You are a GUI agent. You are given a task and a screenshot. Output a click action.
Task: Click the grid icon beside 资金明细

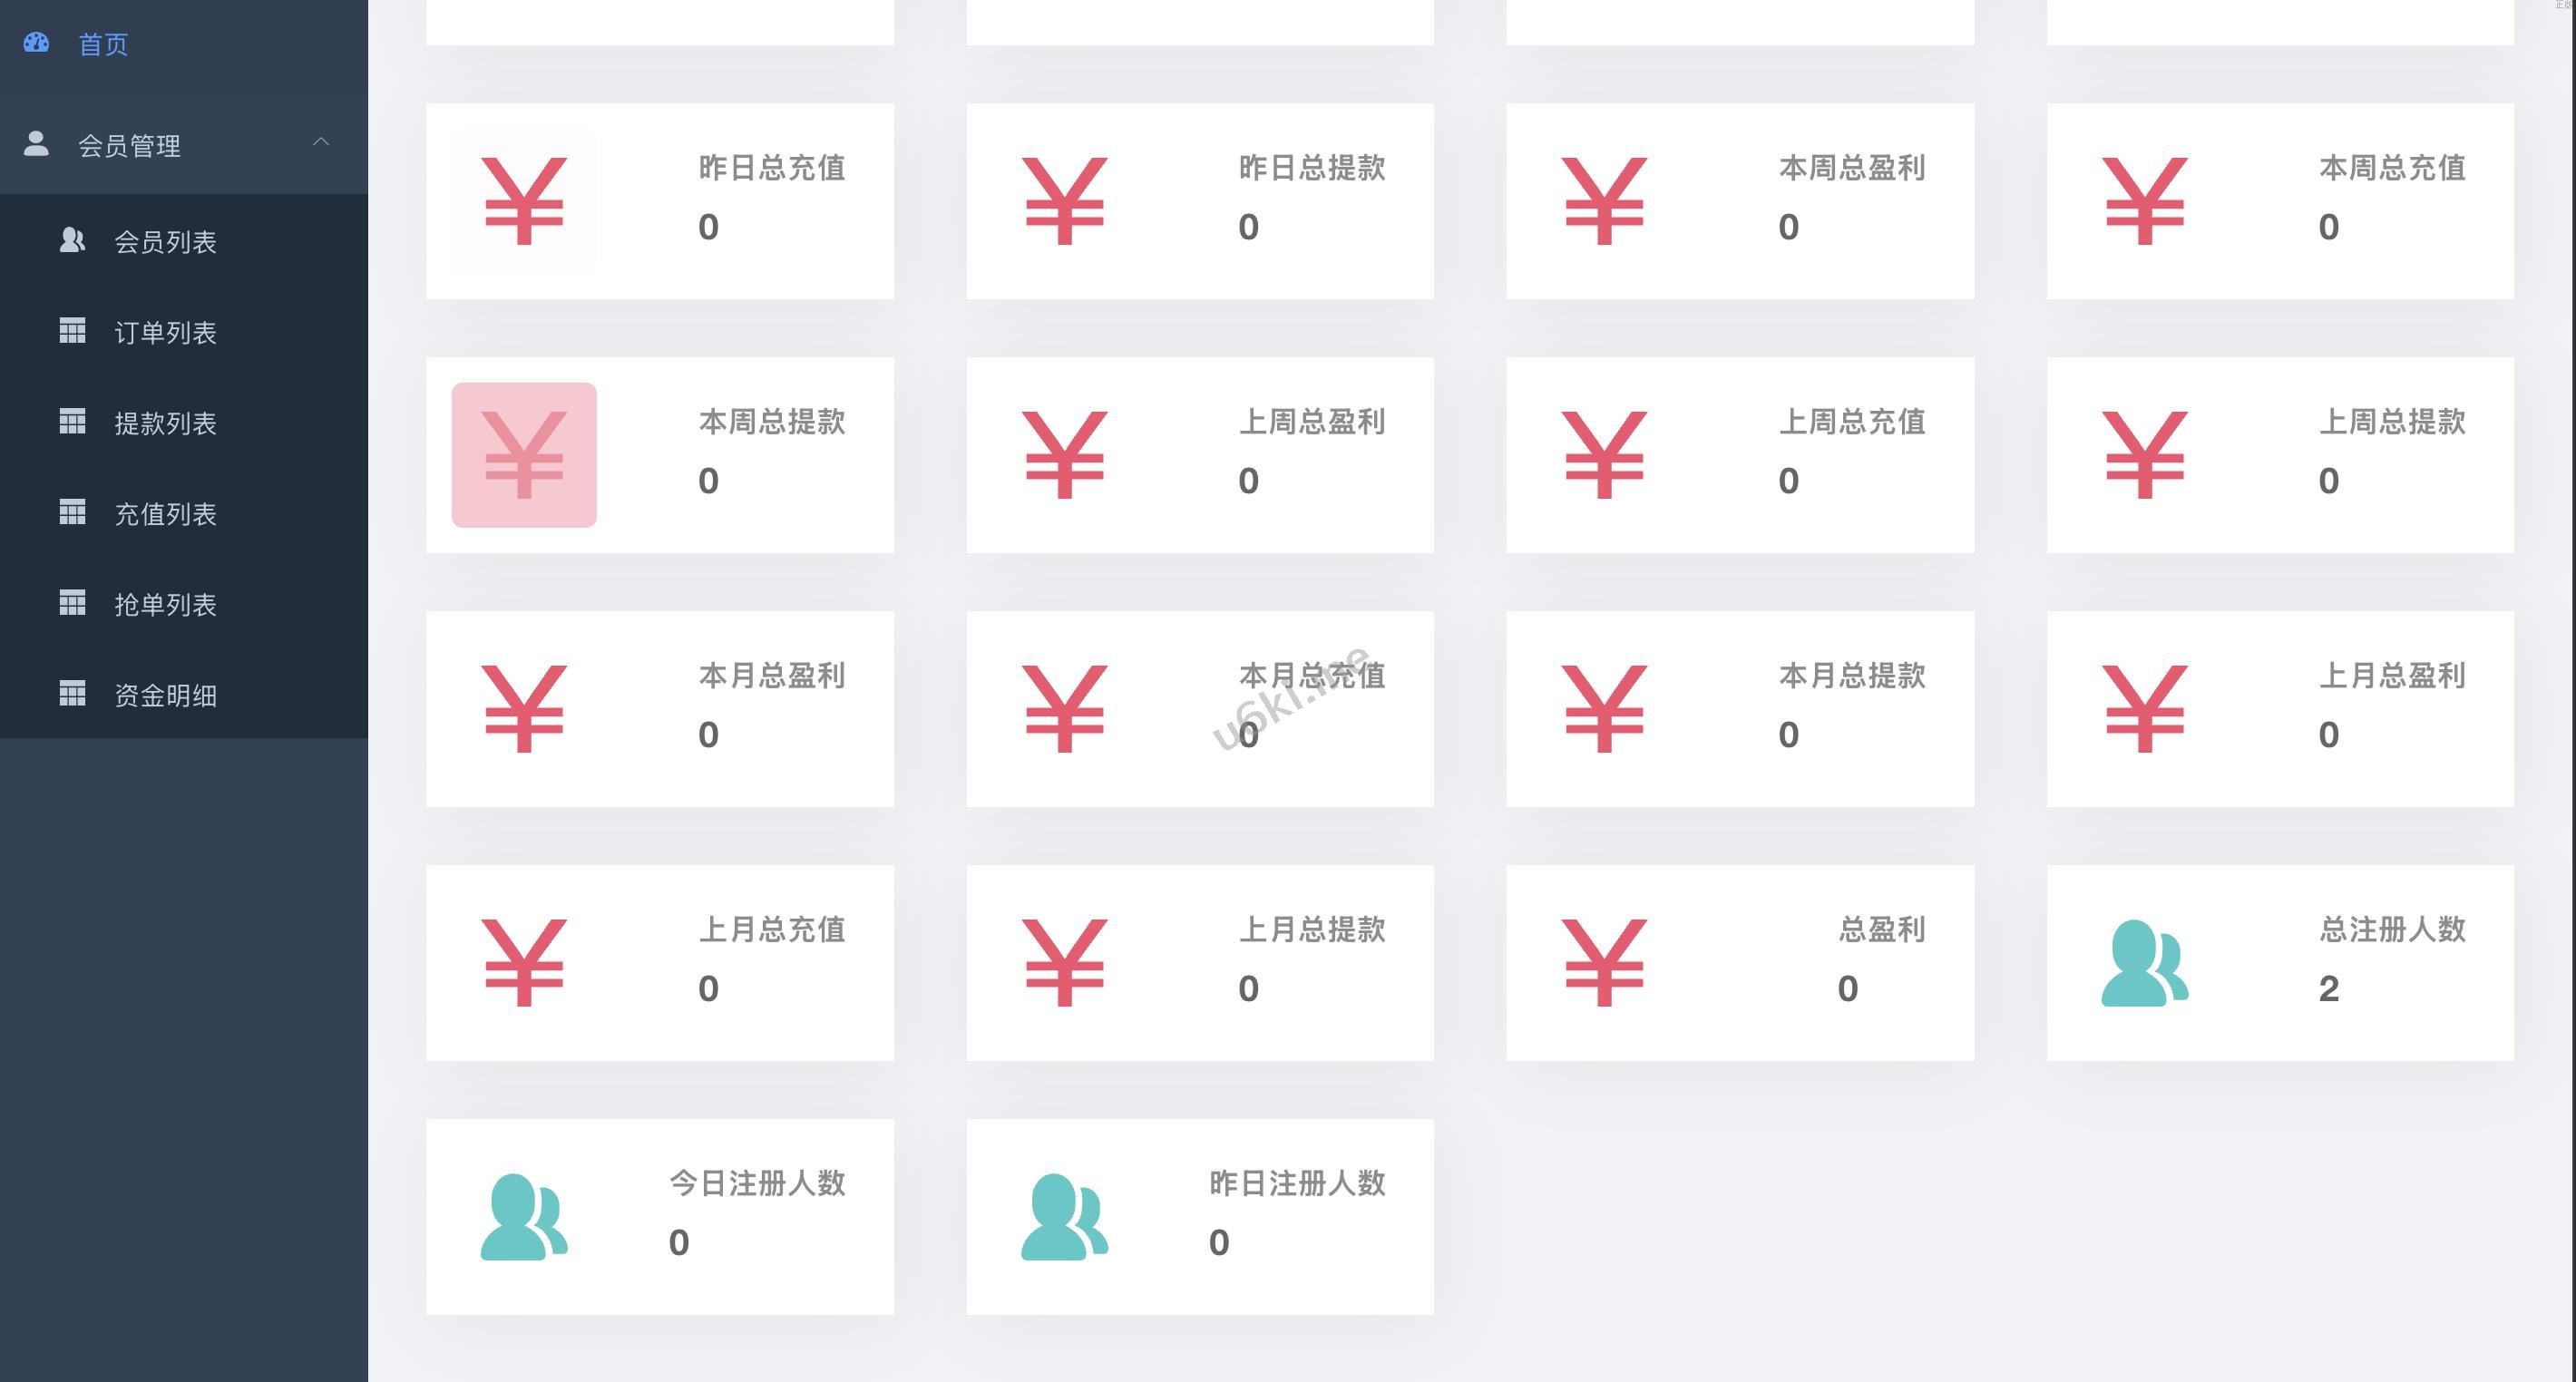[x=72, y=693]
